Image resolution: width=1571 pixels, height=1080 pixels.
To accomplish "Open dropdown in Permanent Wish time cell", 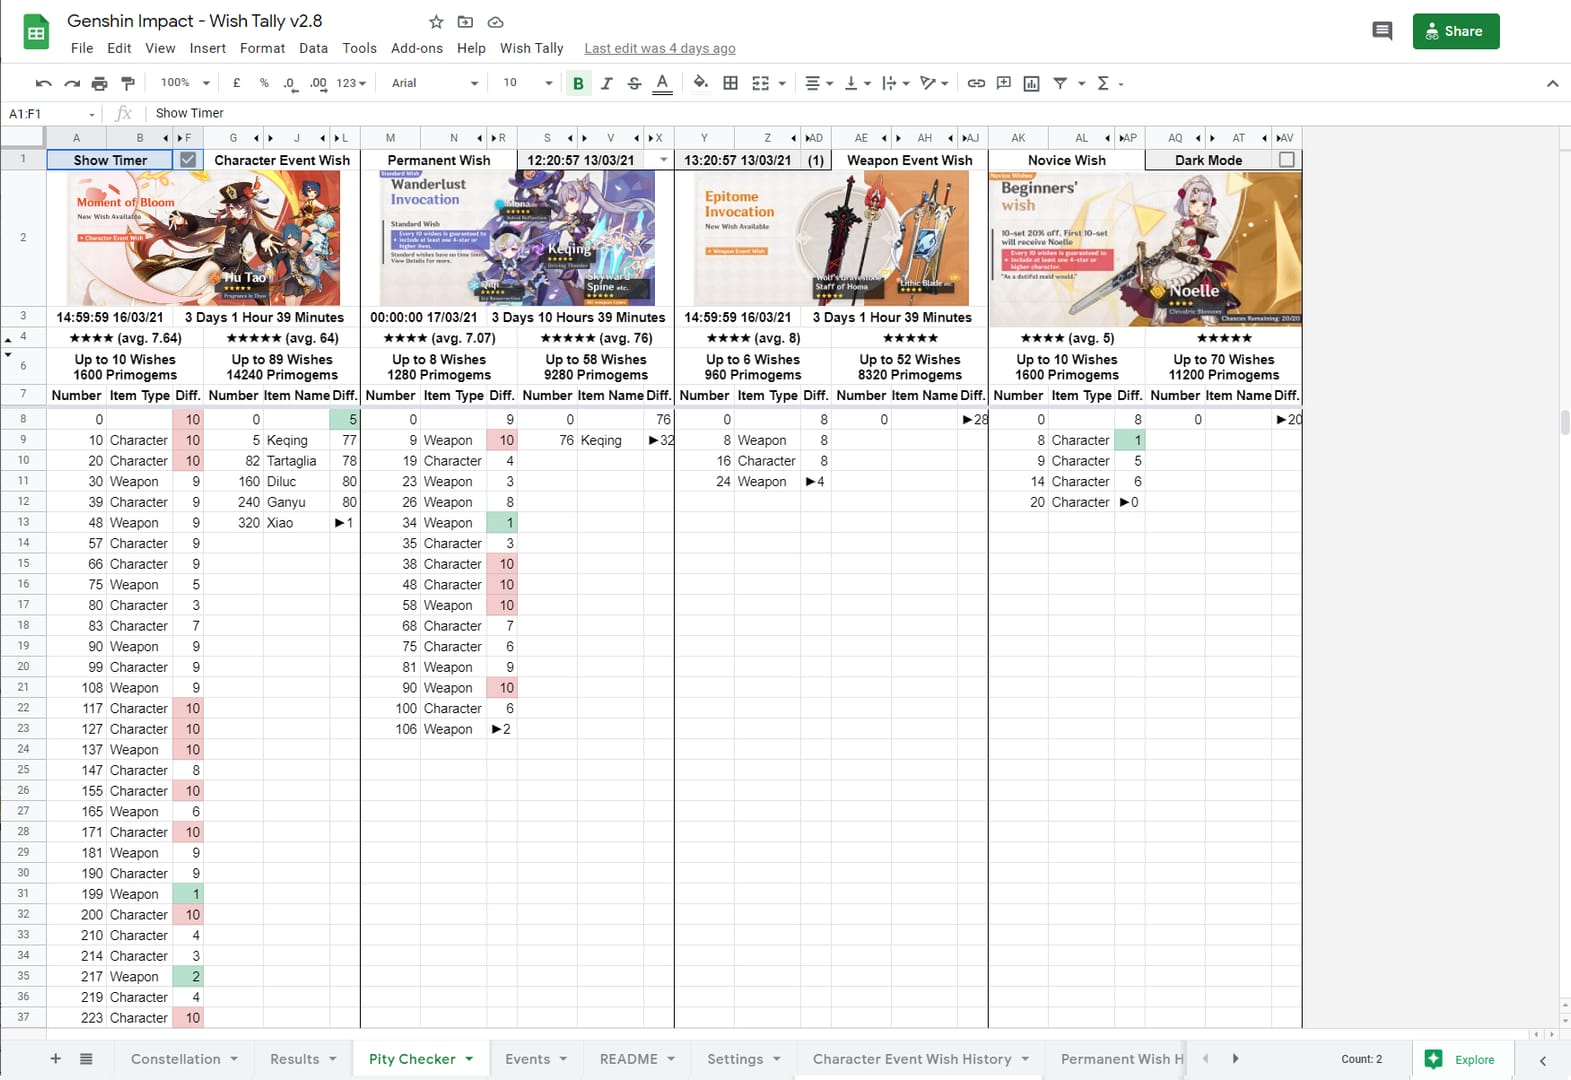I will tap(663, 160).
